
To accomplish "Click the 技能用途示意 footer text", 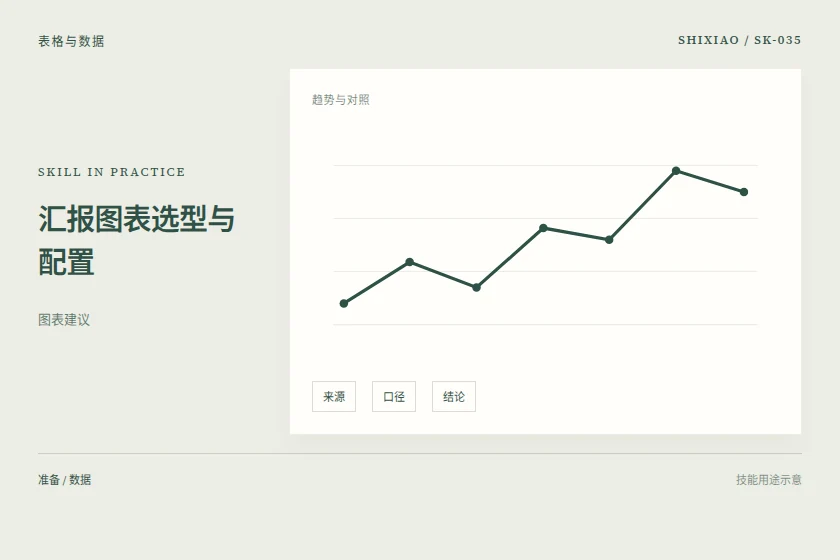I will click(x=769, y=480).
